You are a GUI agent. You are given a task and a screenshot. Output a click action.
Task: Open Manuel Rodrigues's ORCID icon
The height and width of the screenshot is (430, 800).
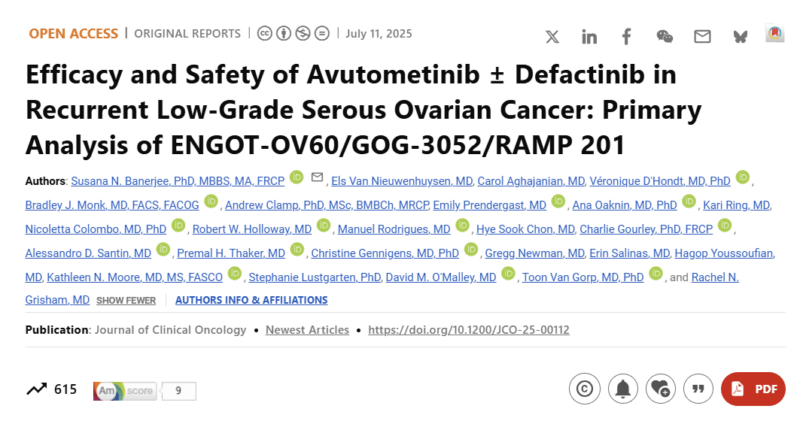click(462, 225)
